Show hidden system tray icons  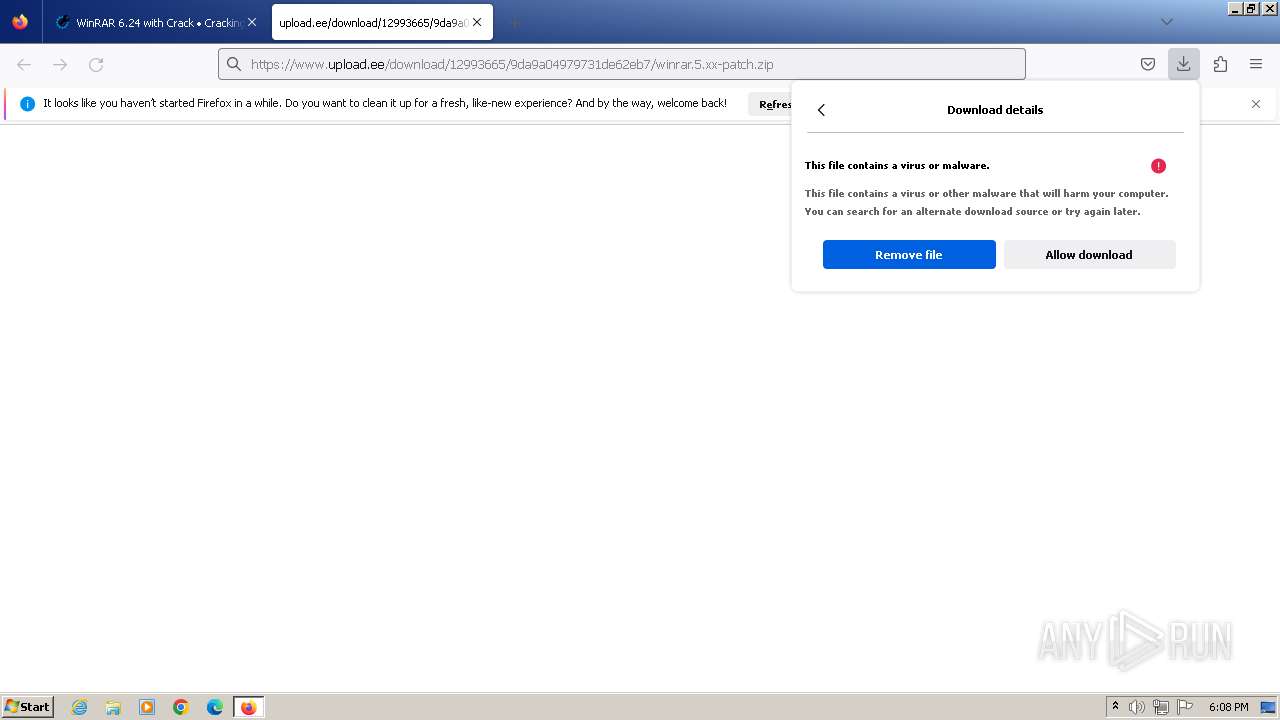pos(1115,707)
